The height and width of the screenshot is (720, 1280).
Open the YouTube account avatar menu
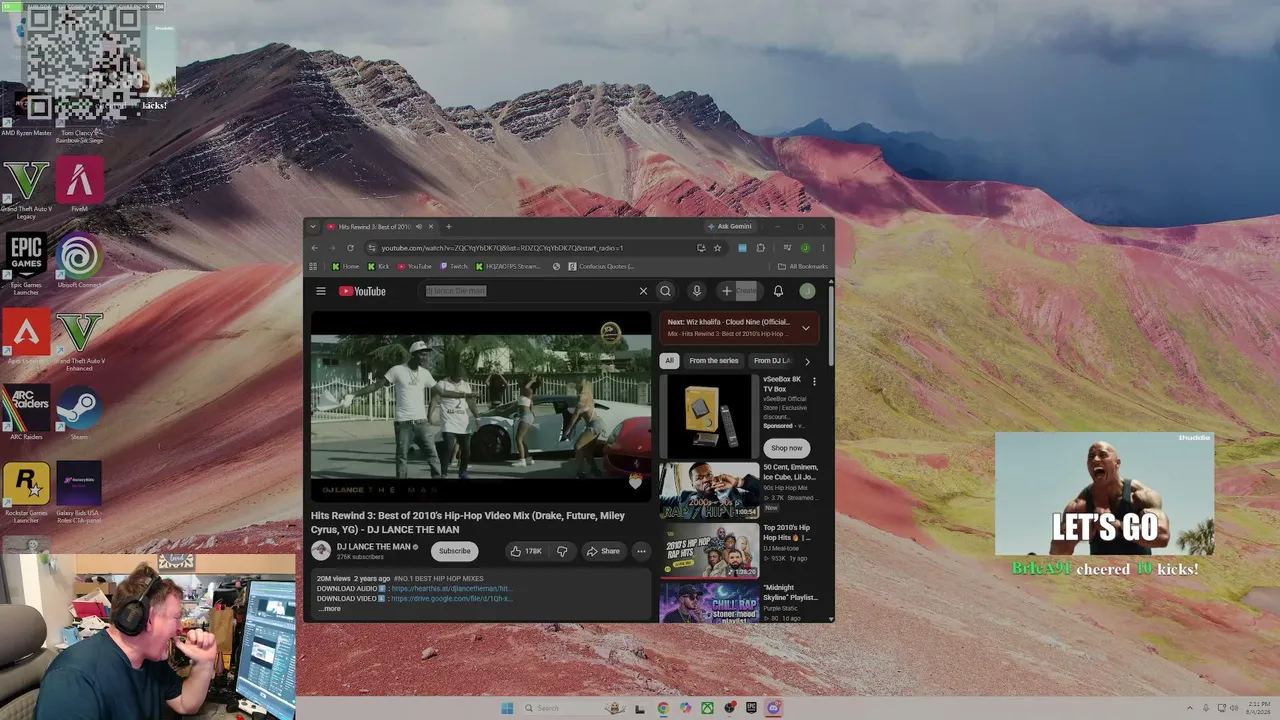pyautogui.click(x=807, y=291)
